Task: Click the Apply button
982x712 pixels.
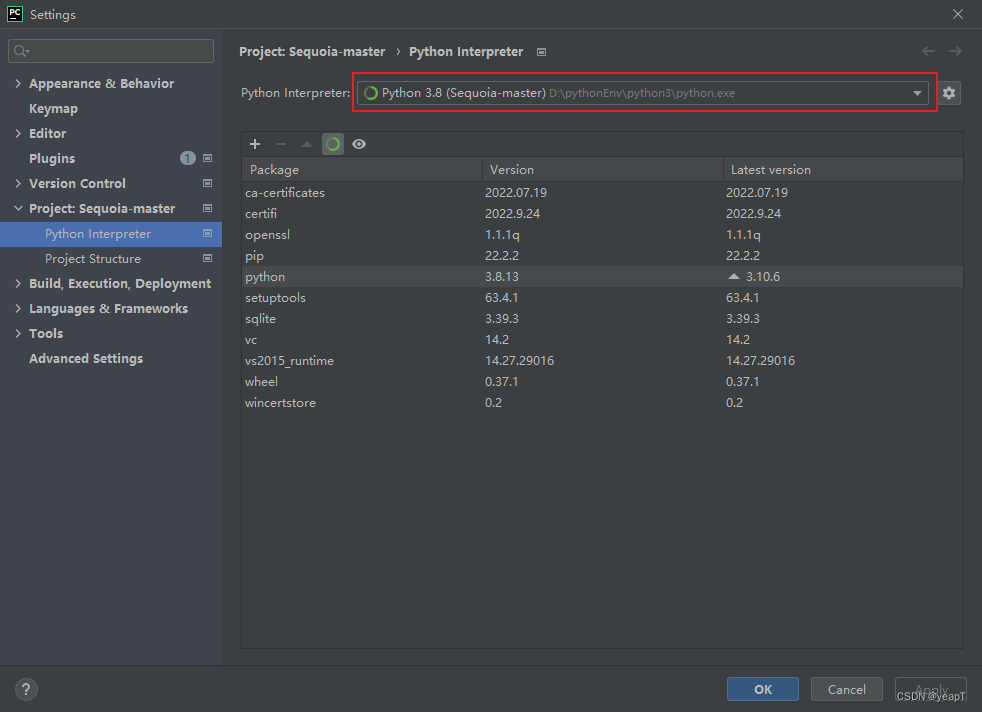Action: click(931, 689)
